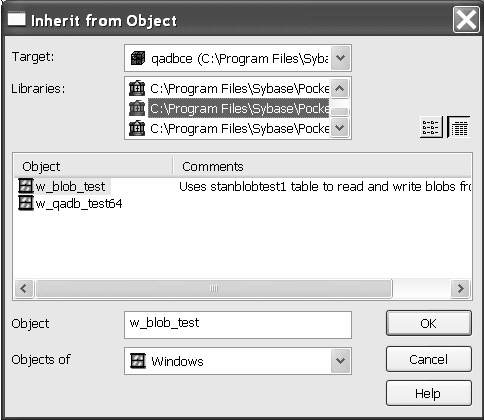The image size is (484, 420).
Task: Click the Windows object type icon
Action: pos(138,361)
